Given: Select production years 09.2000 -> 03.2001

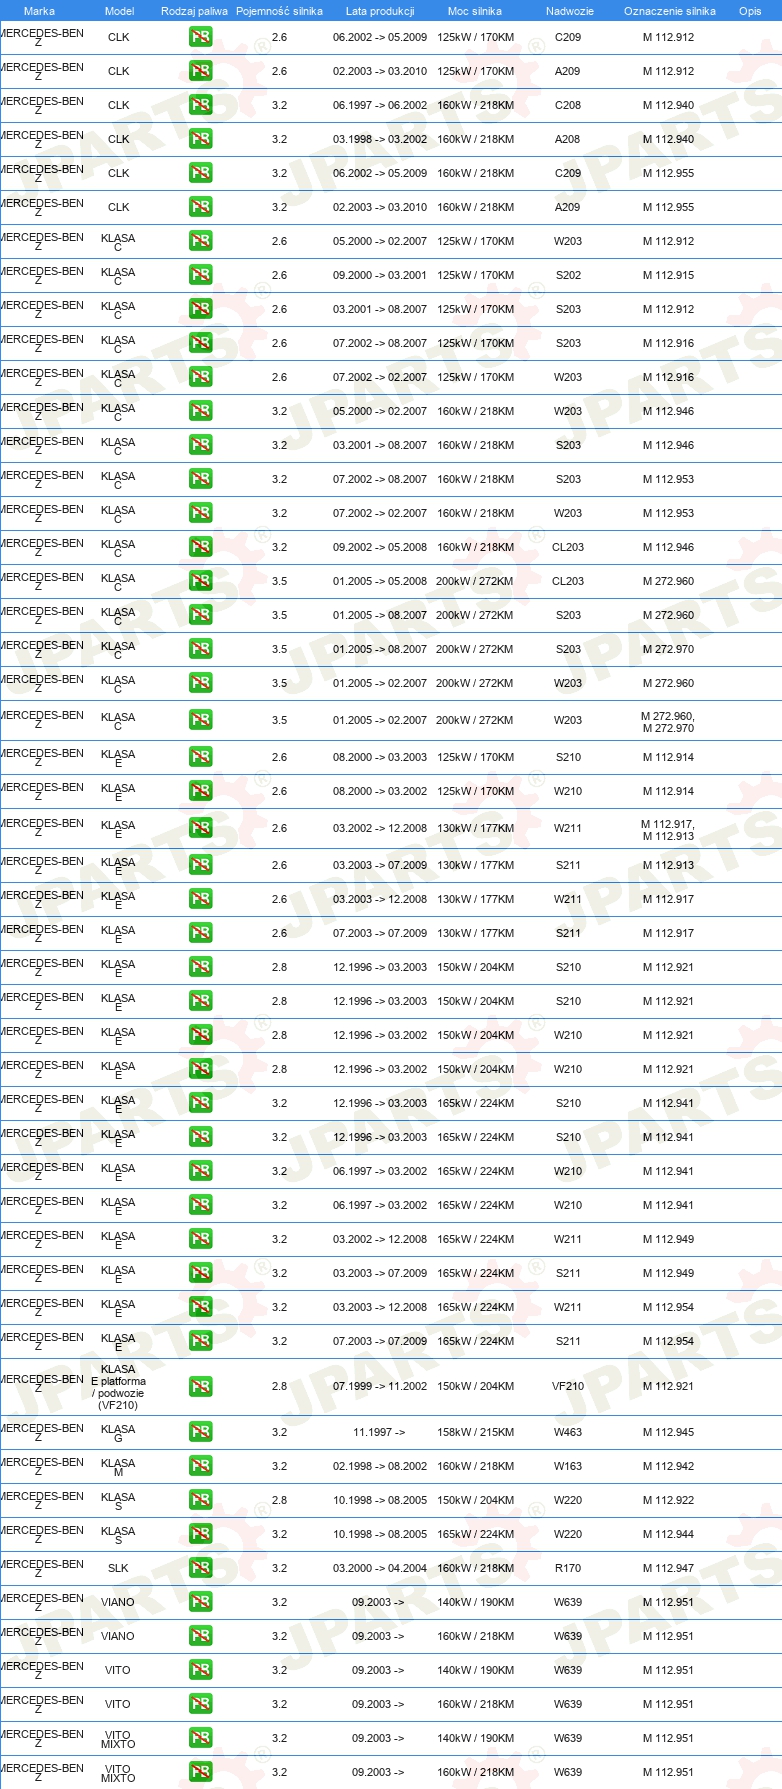Looking at the screenshot, I should 380,275.
